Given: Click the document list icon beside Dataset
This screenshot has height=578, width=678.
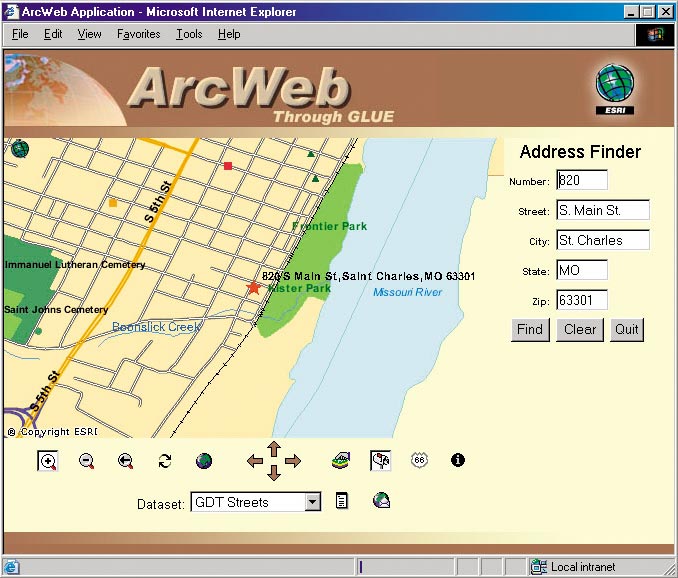Looking at the screenshot, I should pos(342,501).
